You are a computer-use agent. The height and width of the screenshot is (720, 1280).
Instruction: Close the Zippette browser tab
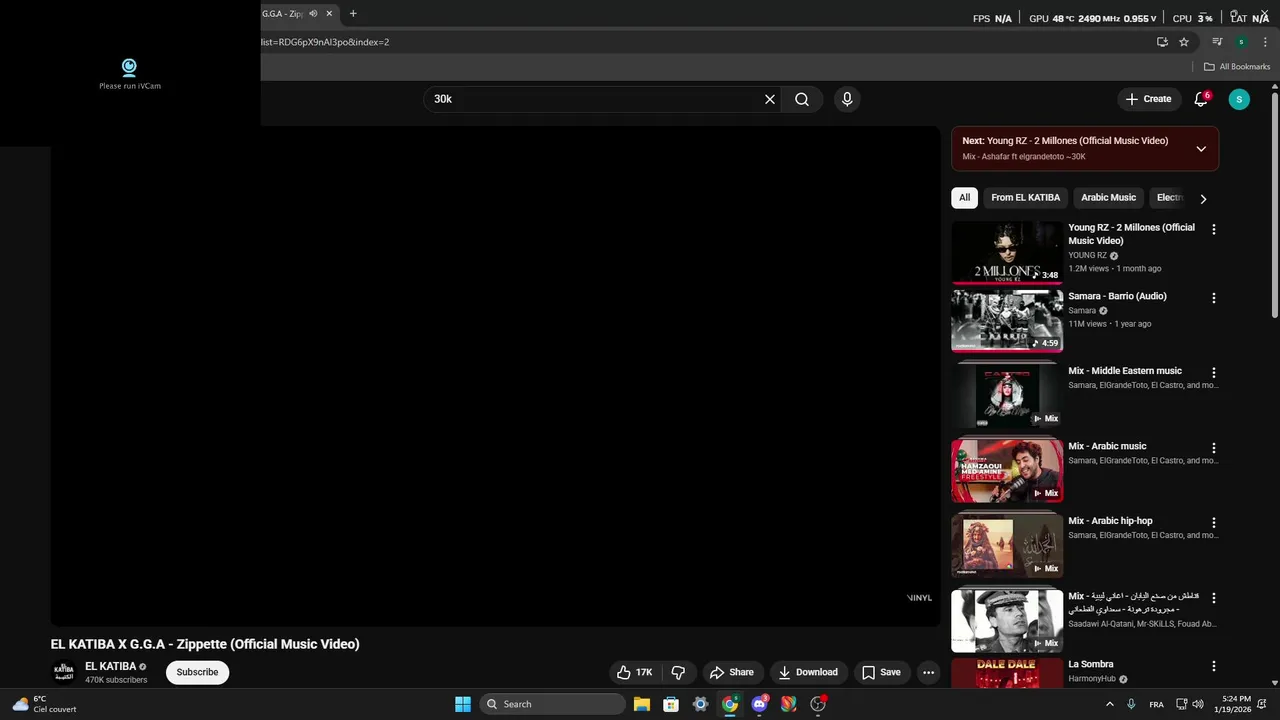(x=329, y=14)
